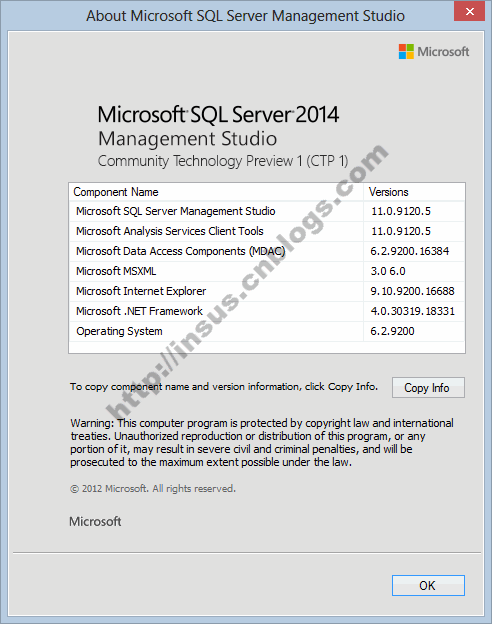Image resolution: width=492 pixels, height=624 pixels.
Task: Select the Microsoft Internet Explorer row
Action: coord(267,291)
